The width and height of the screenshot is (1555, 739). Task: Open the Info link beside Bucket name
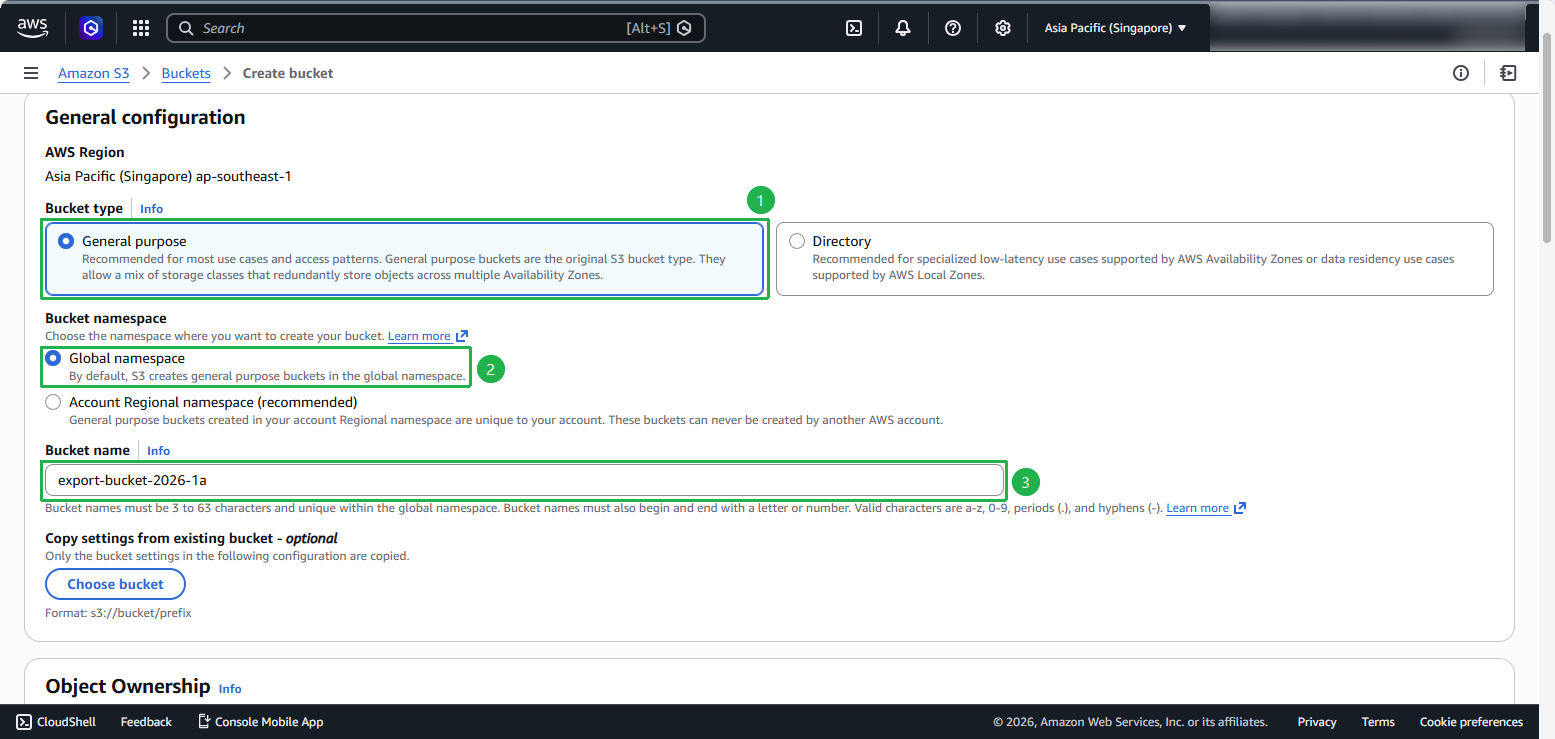click(158, 451)
